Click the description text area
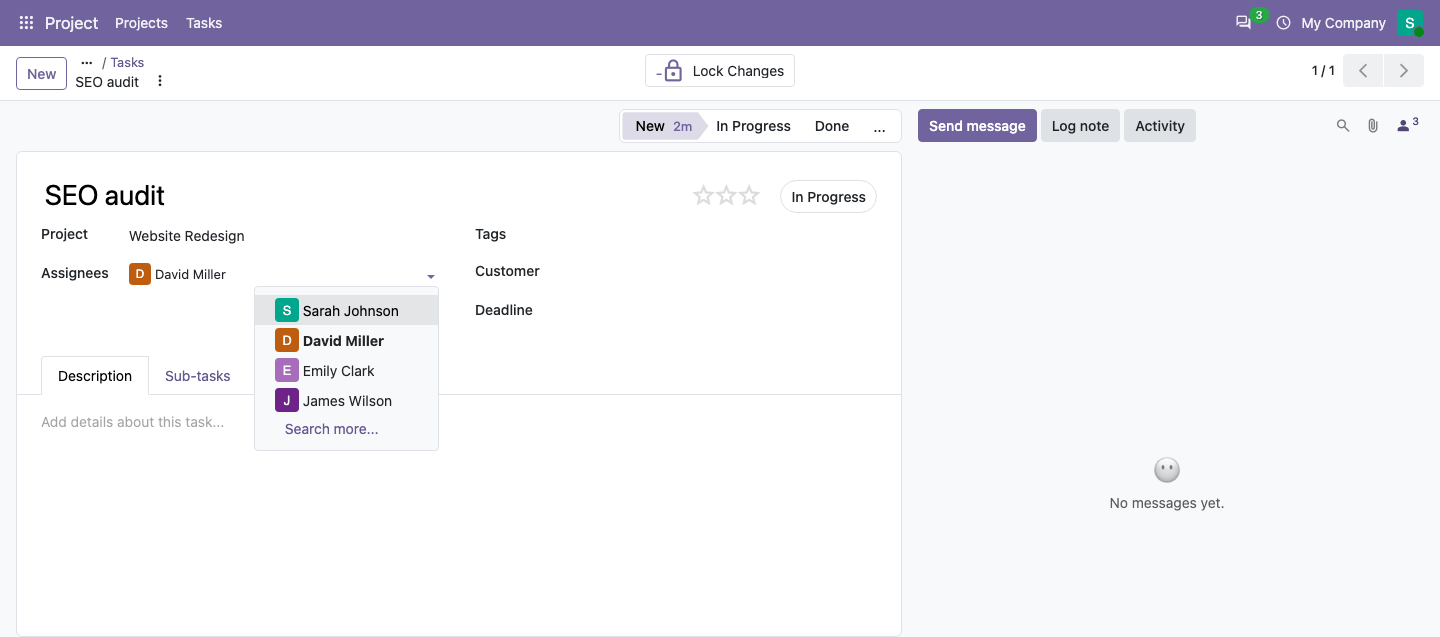The width and height of the screenshot is (1440, 637). tap(459, 422)
